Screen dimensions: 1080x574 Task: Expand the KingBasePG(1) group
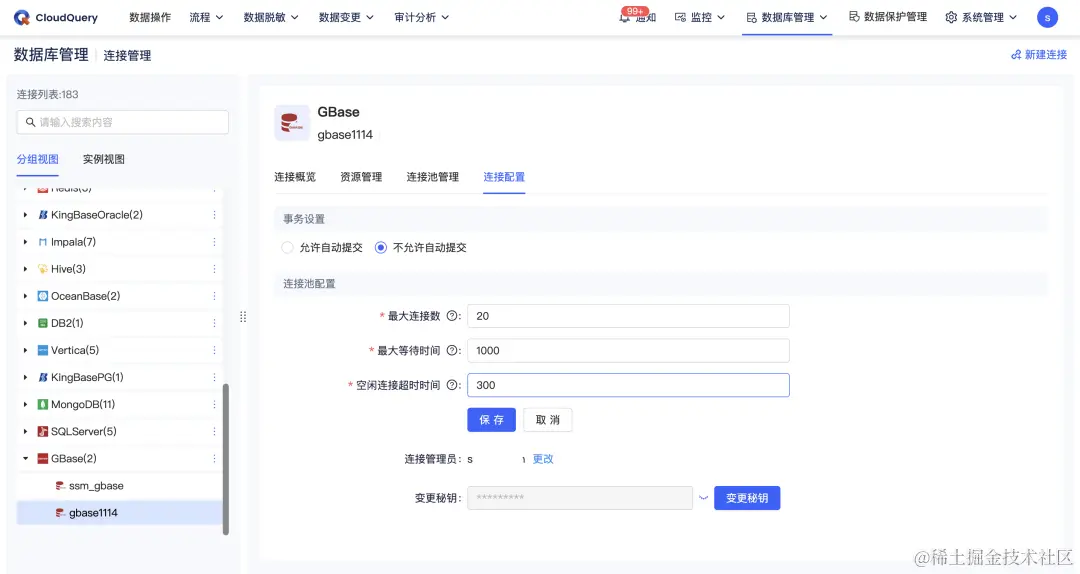click(25, 377)
